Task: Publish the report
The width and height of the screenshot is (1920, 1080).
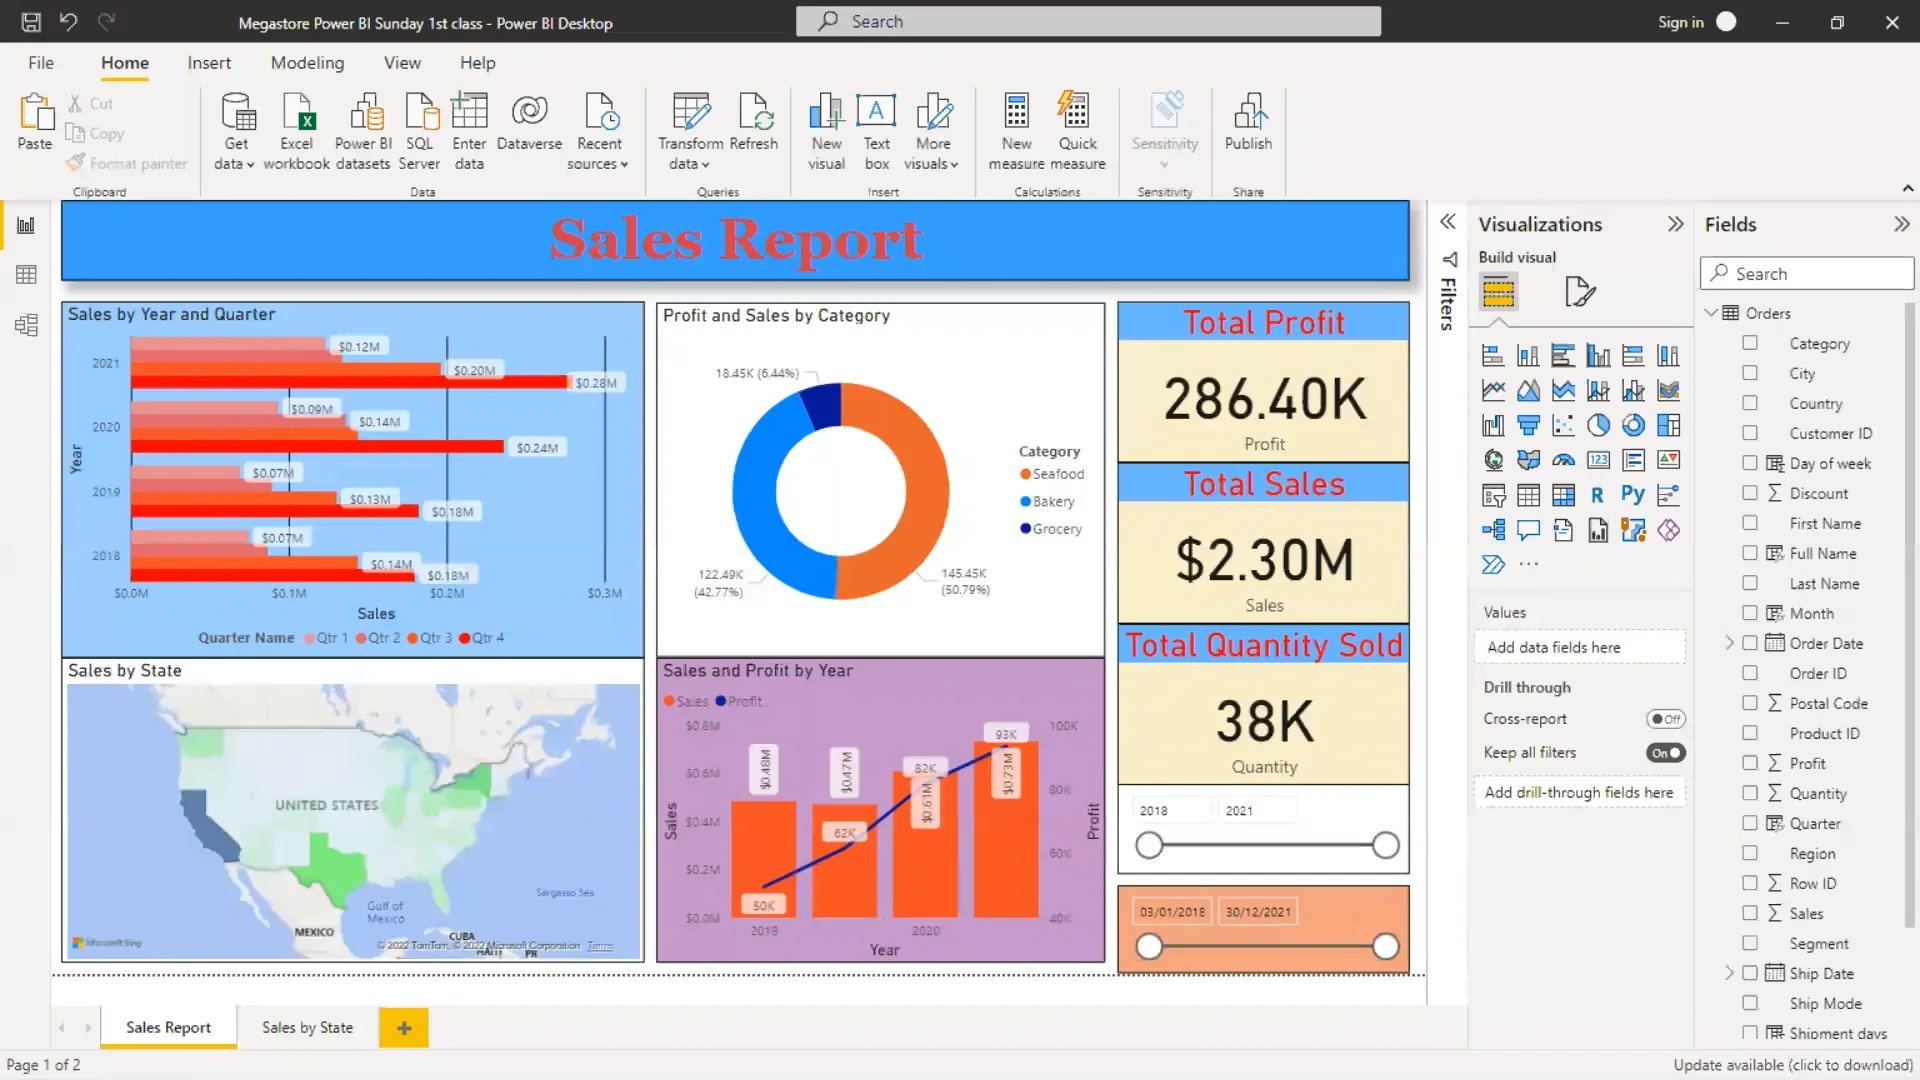Action: point(1248,123)
